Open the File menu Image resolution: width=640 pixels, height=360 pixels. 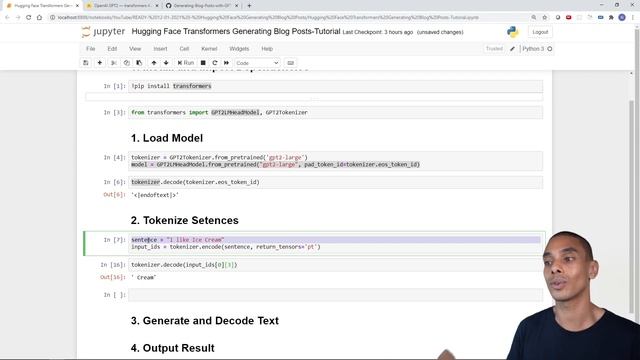(x=91, y=49)
